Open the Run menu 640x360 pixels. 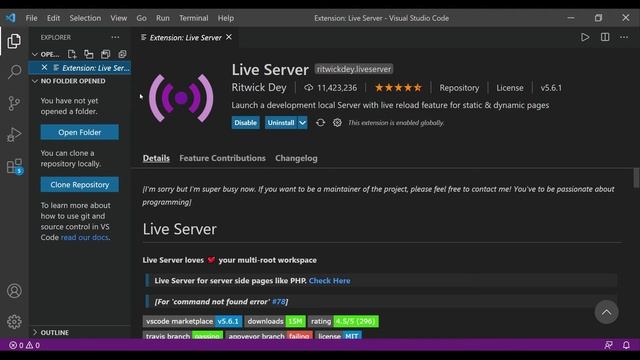click(x=162, y=18)
